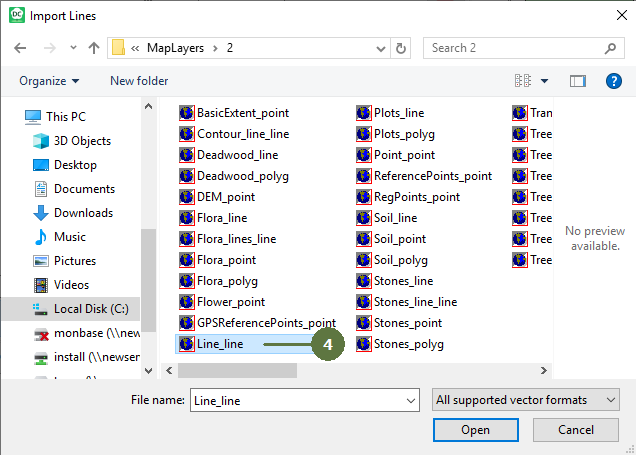The width and height of the screenshot is (636, 455).
Task: Click the Back navigation arrow
Action: pos(20,48)
